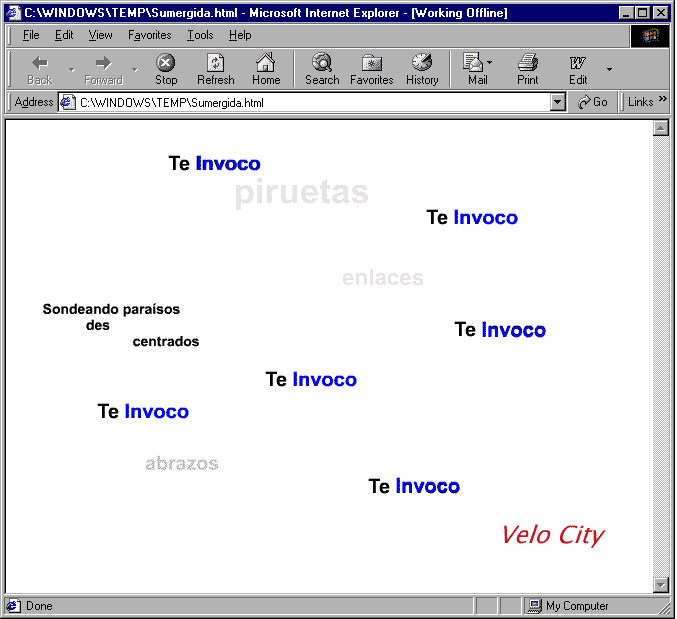The width and height of the screenshot is (677, 619).
Task: Refresh the page using the toolbar icon
Action: pos(215,68)
